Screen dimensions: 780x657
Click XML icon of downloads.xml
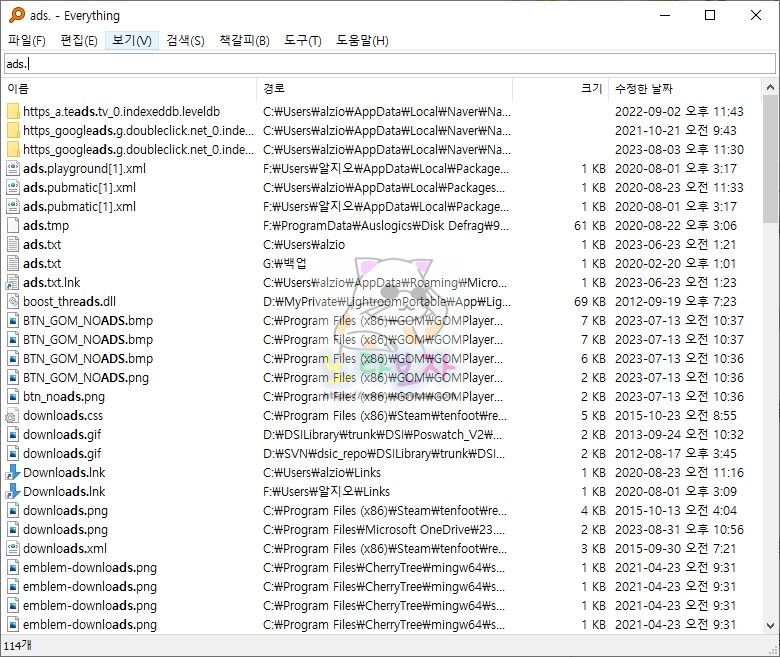(13, 549)
